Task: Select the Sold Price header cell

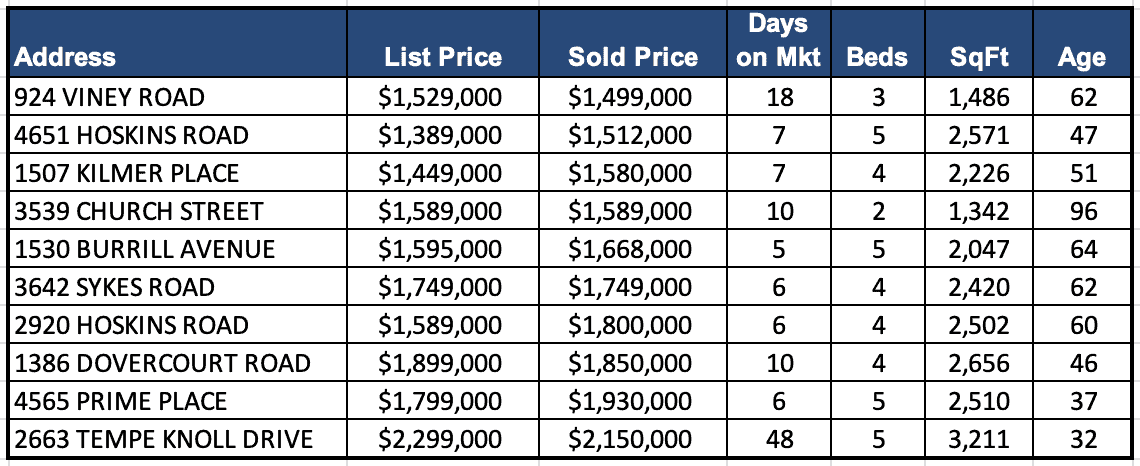Action: [x=632, y=57]
